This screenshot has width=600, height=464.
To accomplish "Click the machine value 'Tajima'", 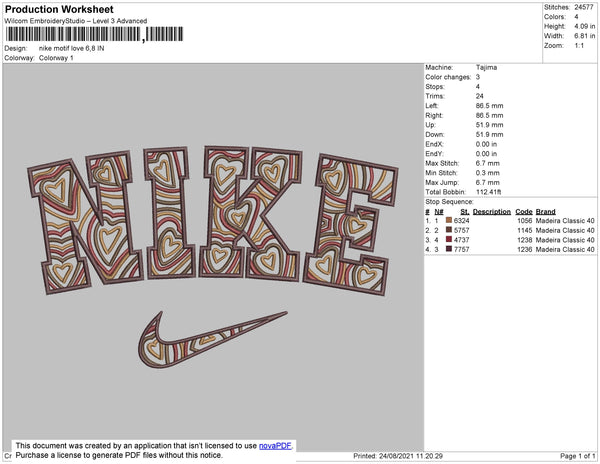I will 486,67.
